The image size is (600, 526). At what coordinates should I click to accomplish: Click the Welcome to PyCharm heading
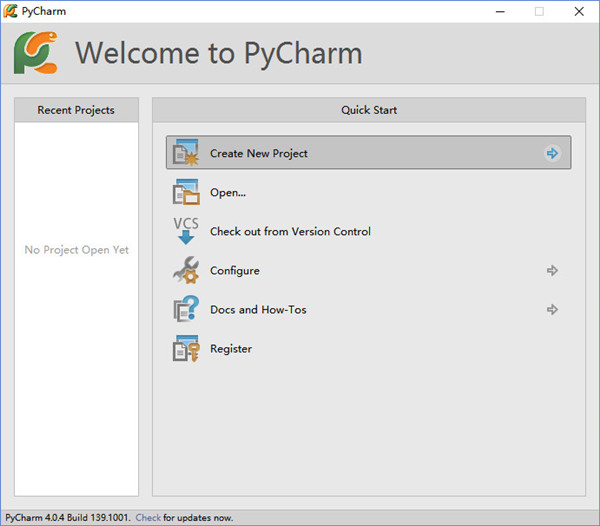point(218,53)
